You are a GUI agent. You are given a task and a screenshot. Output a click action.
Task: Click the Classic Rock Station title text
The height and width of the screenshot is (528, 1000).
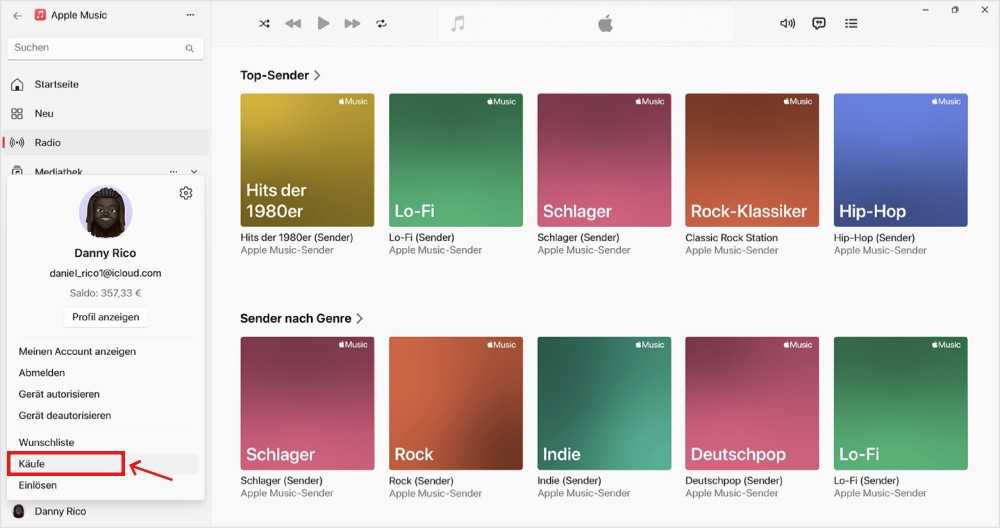(732, 238)
